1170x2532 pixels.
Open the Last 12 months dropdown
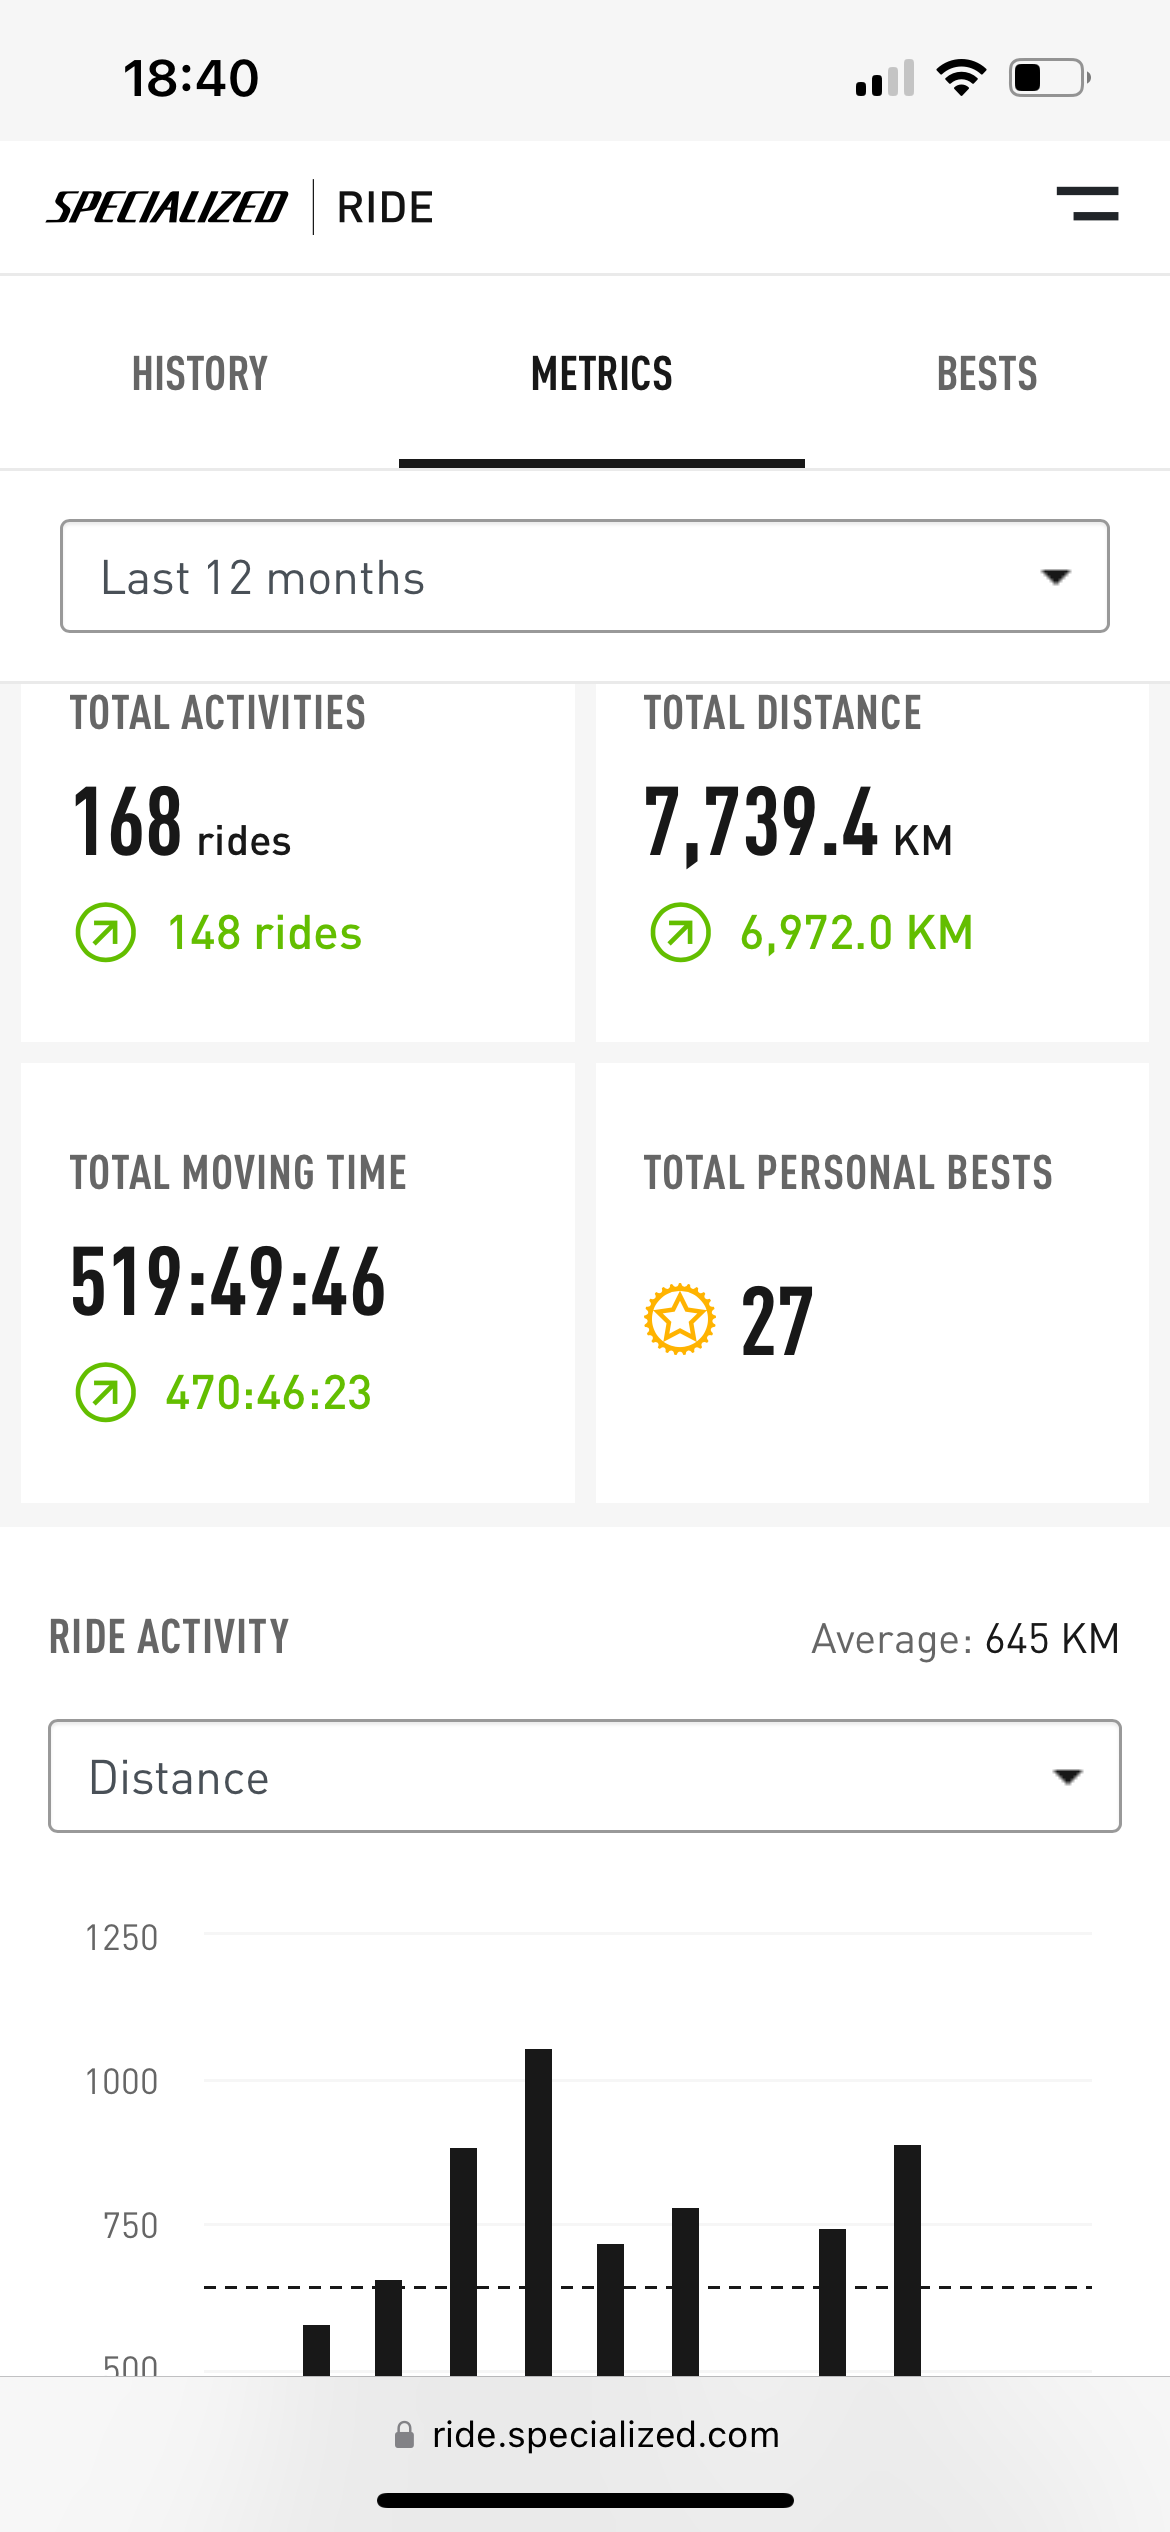click(585, 576)
